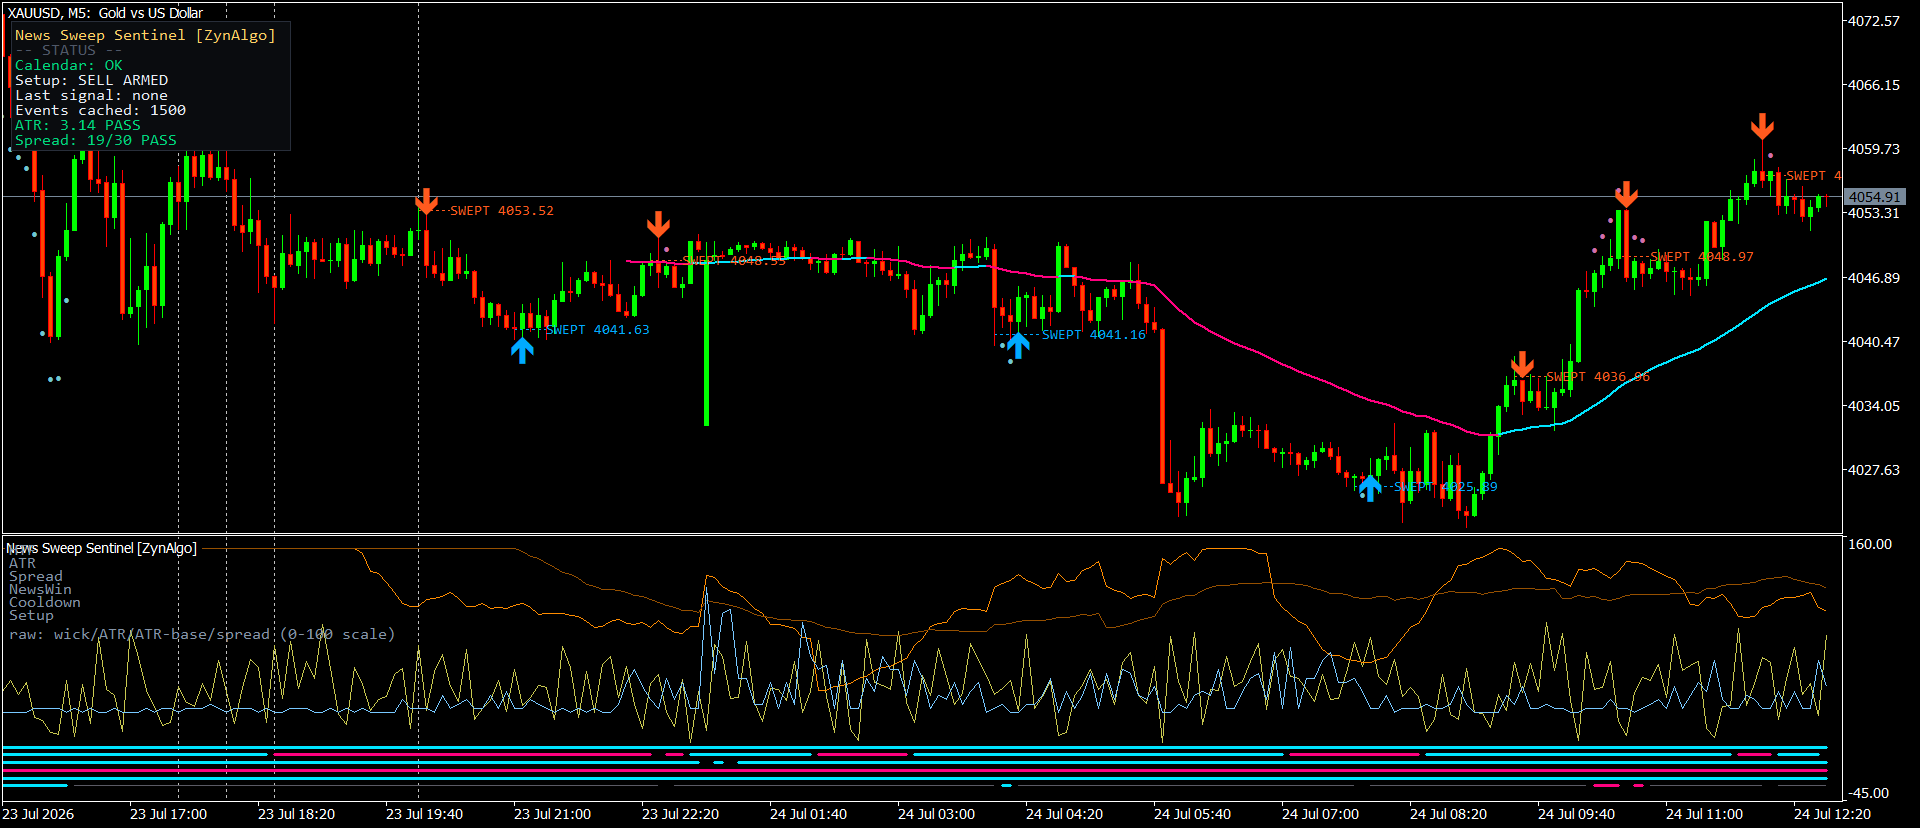Click the sell arrow at SWEPT 4053.52
Screen dimensions: 1920x828
[426, 201]
